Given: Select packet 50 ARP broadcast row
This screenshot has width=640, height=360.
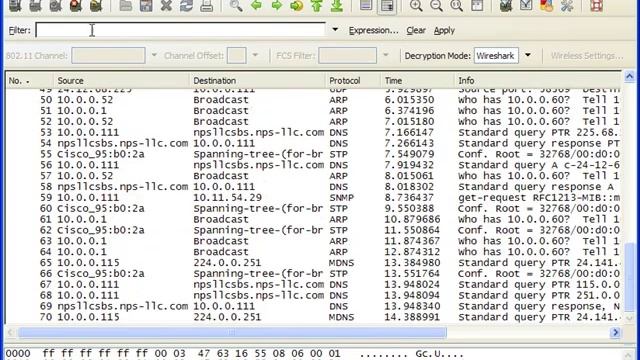Looking at the screenshot, I should click(313, 100).
